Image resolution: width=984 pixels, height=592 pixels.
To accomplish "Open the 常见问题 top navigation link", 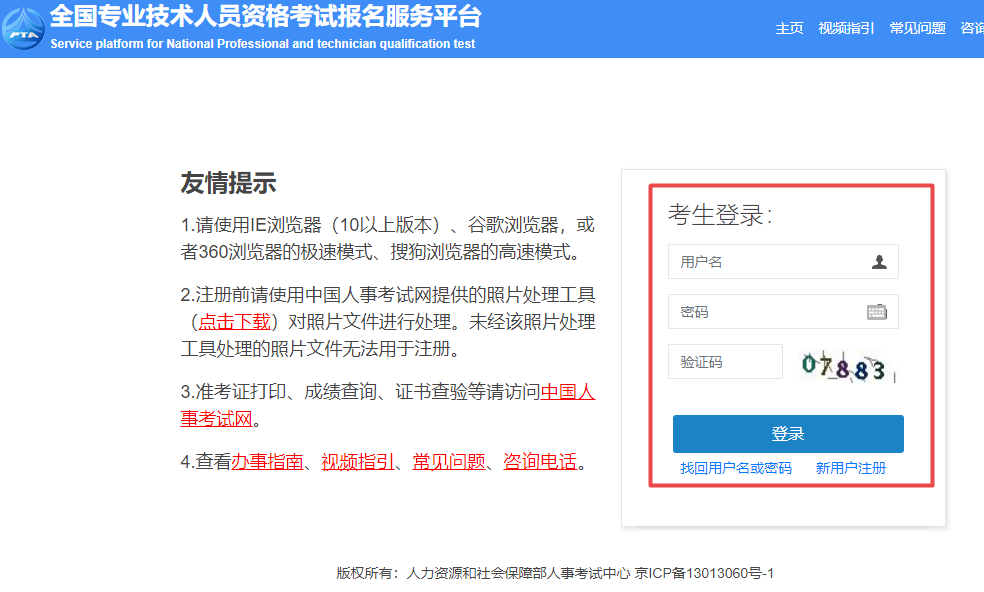I will tap(917, 29).
